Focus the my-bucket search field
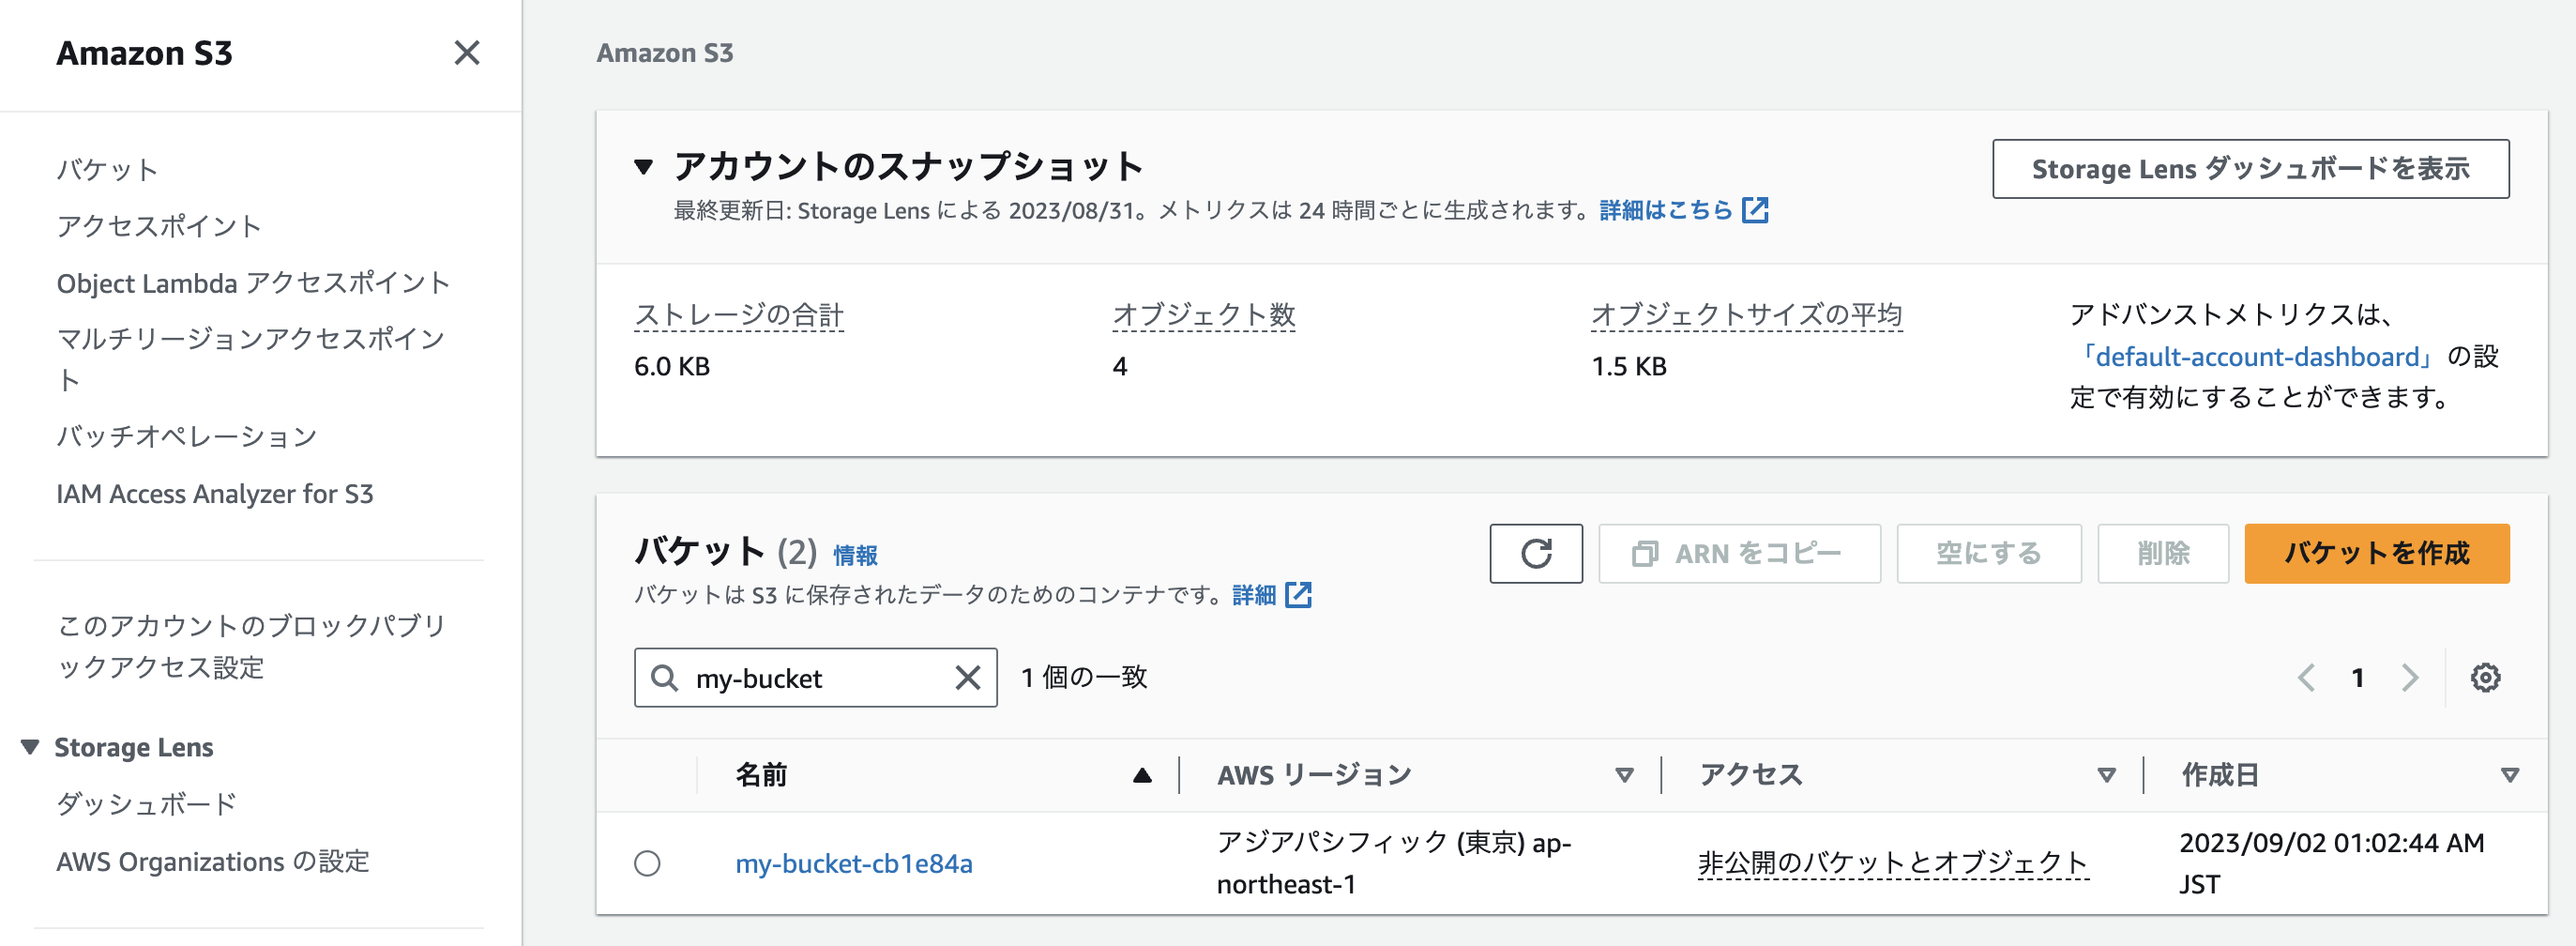The image size is (2576, 946). click(815, 678)
